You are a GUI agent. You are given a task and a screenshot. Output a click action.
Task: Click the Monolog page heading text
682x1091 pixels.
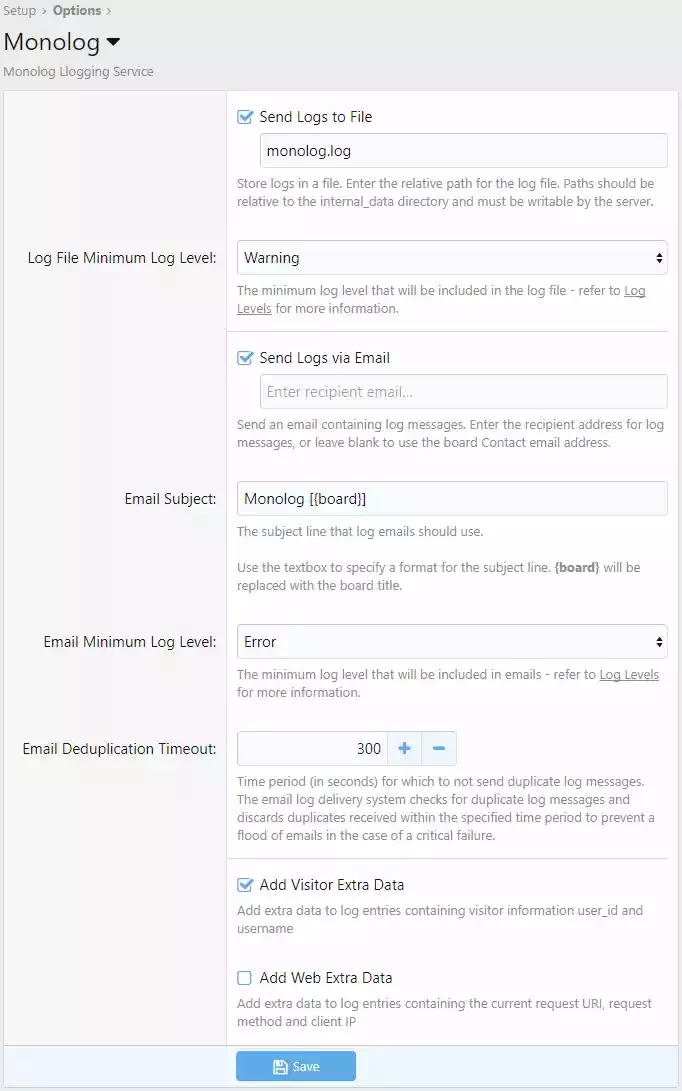coord(51,42)
